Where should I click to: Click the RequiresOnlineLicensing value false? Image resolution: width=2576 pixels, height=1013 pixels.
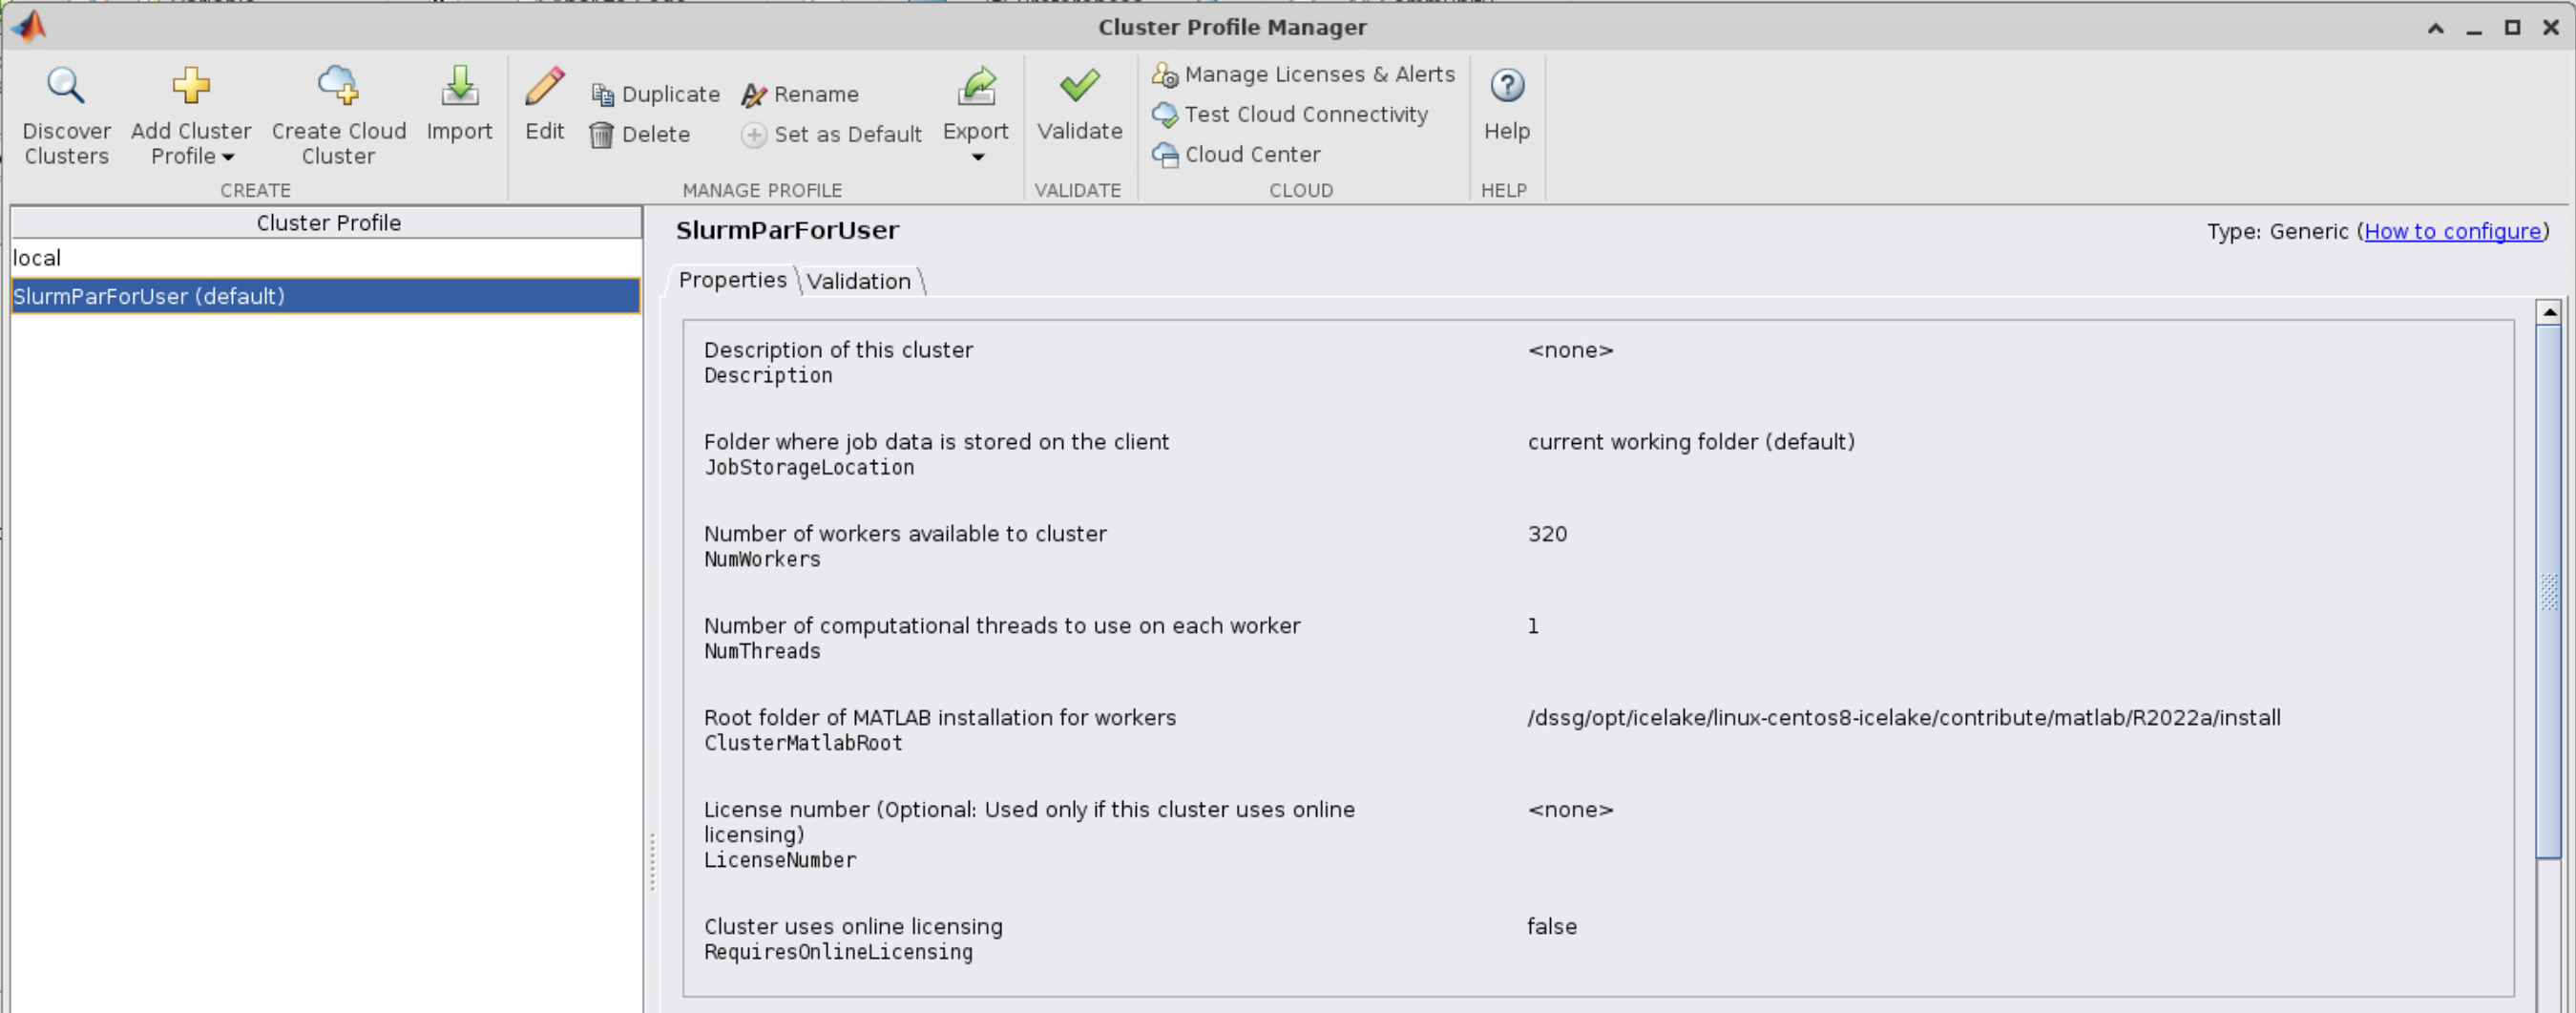[x=1551, y=927]
